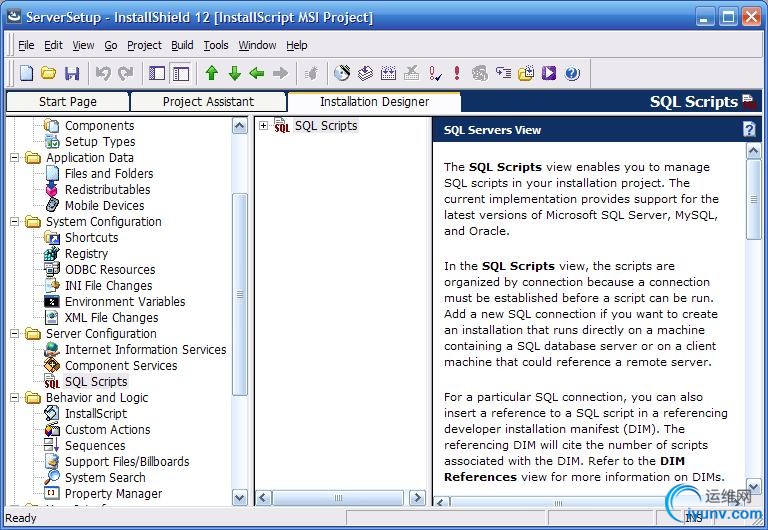Open XML File Changes view
Screen dimensions: 768x530
111,318
